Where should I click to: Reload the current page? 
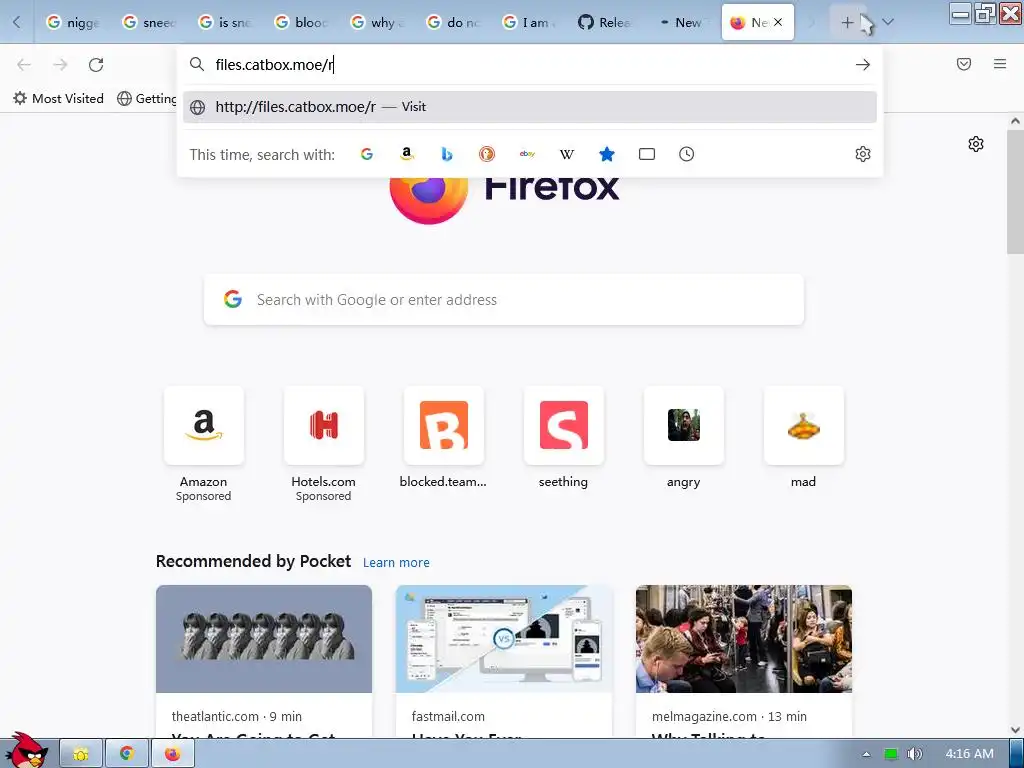tap(96, 65)
